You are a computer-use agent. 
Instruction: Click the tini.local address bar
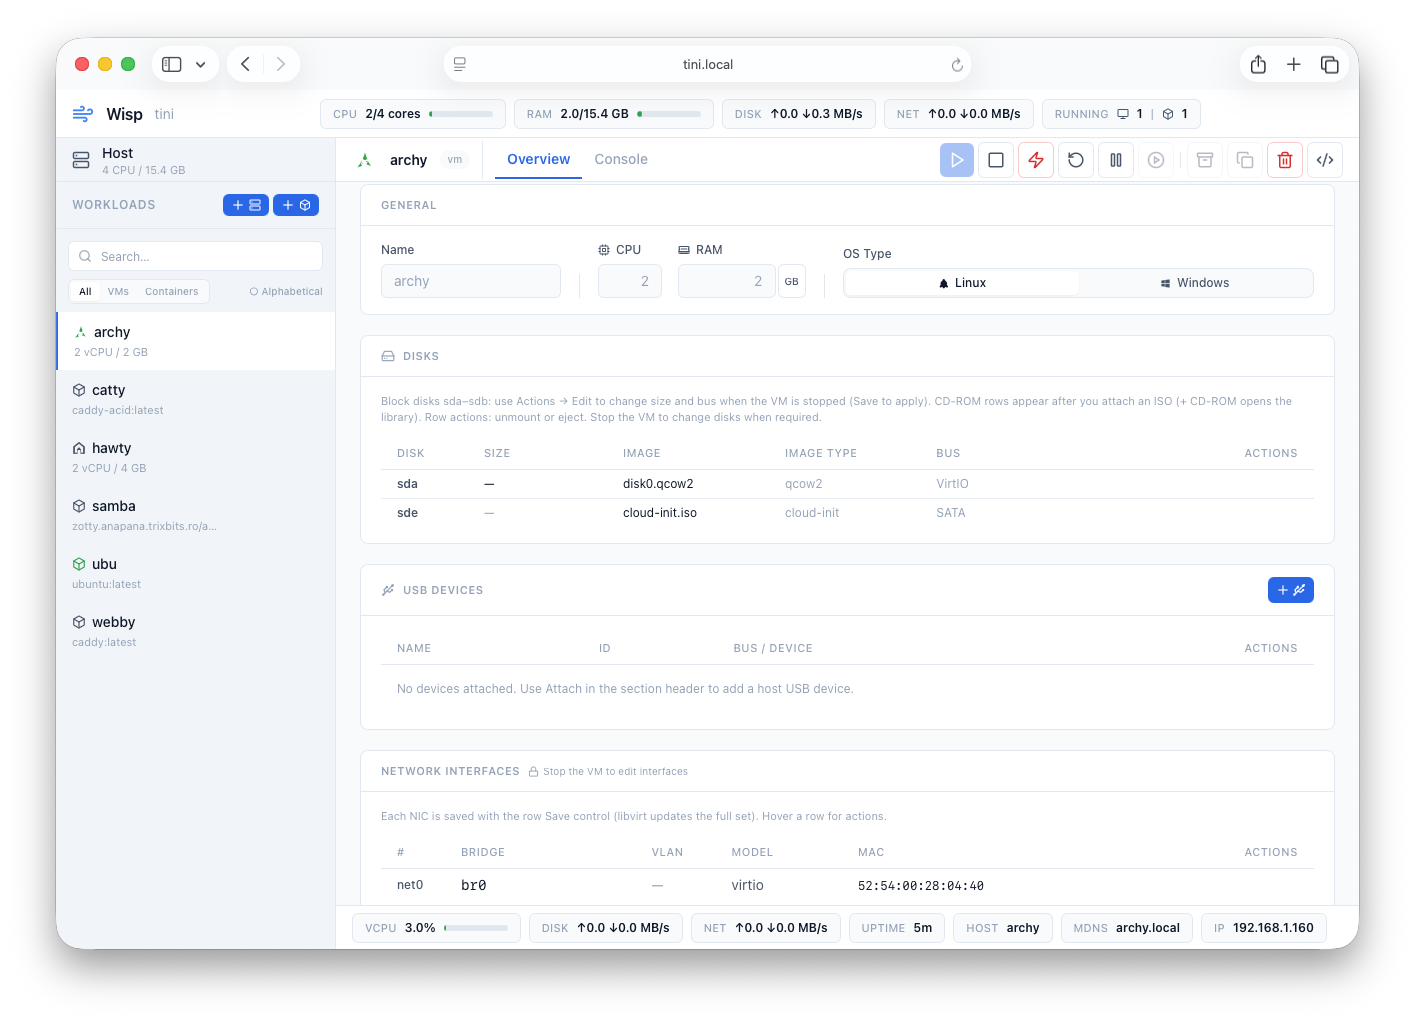tap(707, 64)
